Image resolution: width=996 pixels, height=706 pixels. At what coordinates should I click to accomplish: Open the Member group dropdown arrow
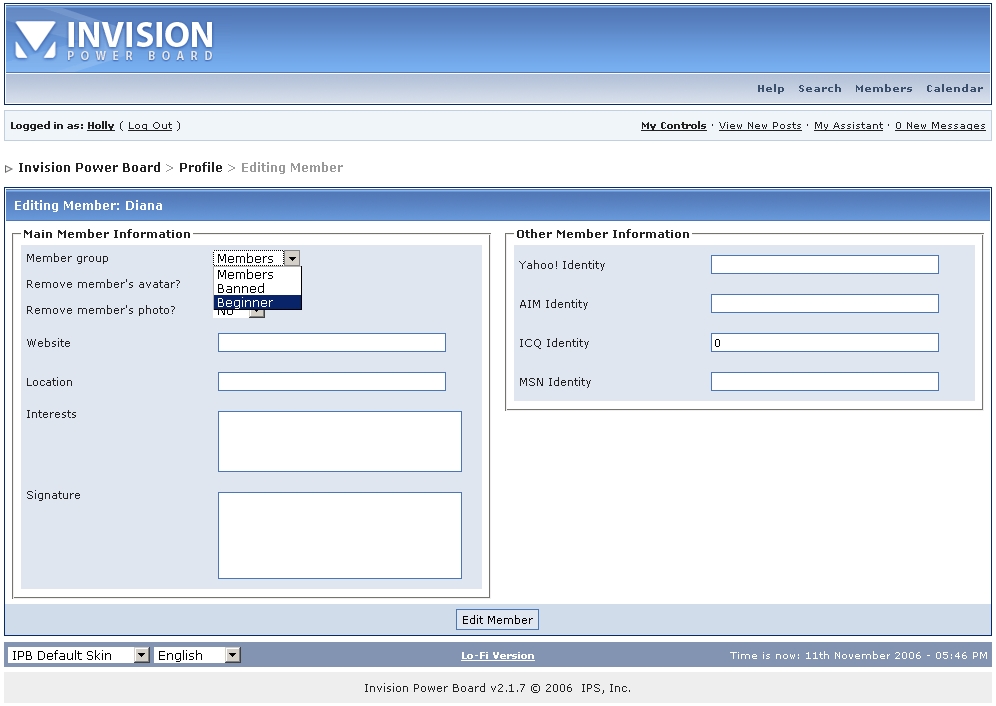pos(292,258)
